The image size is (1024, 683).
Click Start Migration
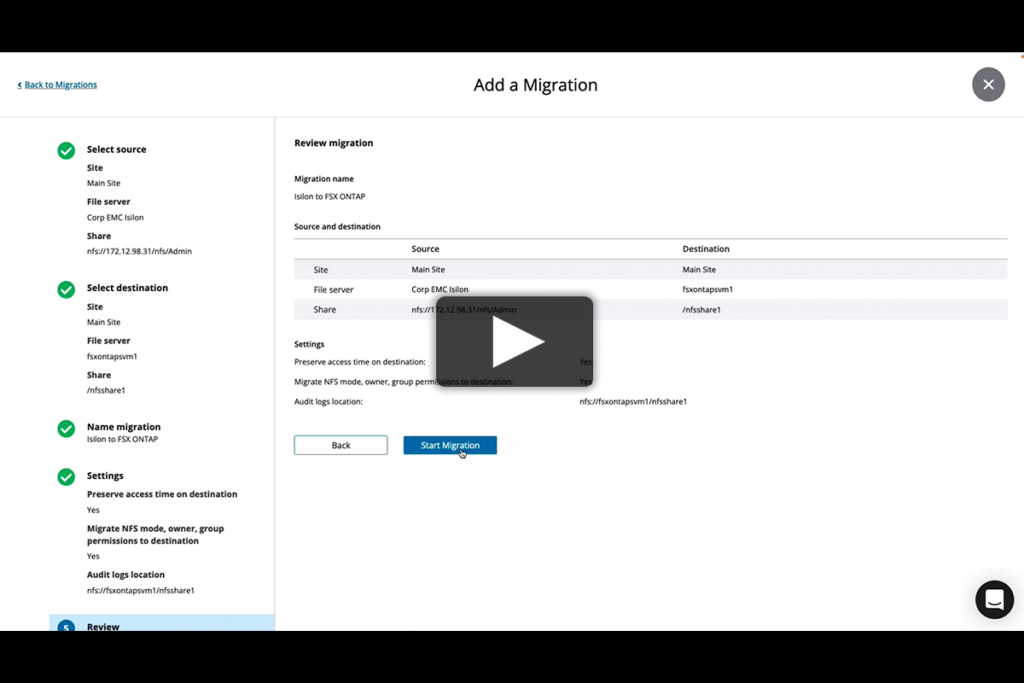coord(450,445)
